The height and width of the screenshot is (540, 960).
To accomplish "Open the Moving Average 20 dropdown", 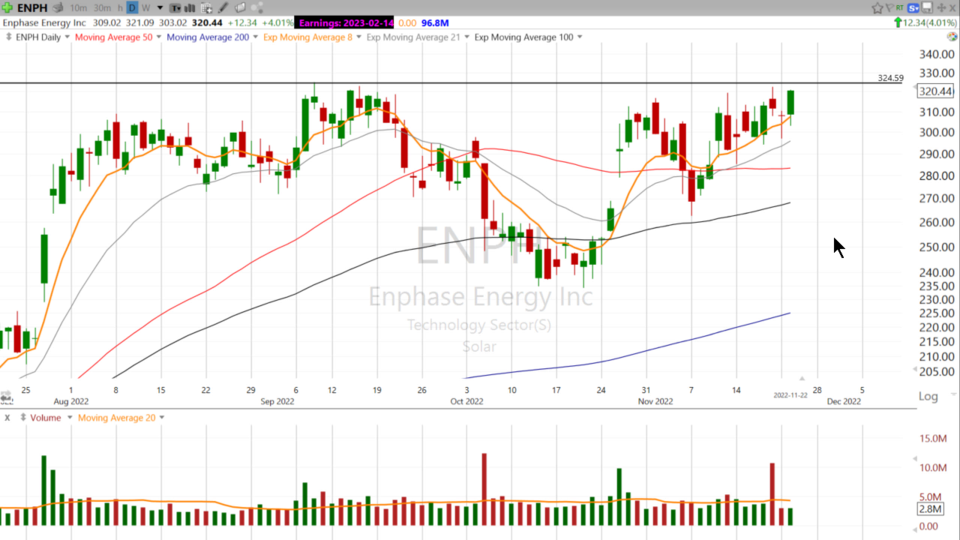I will 162,418.
